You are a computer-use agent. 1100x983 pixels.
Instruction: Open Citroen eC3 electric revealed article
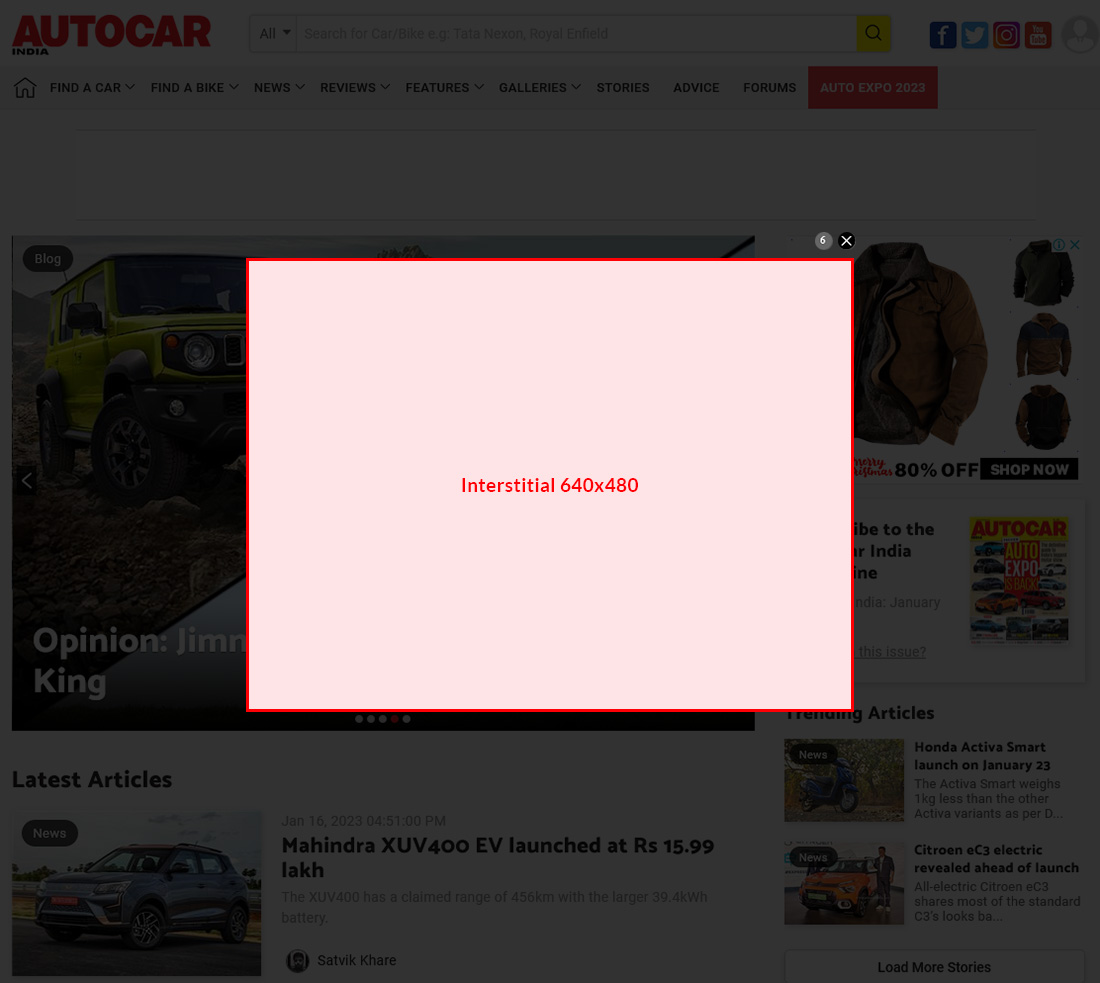[x=996, y=859]
